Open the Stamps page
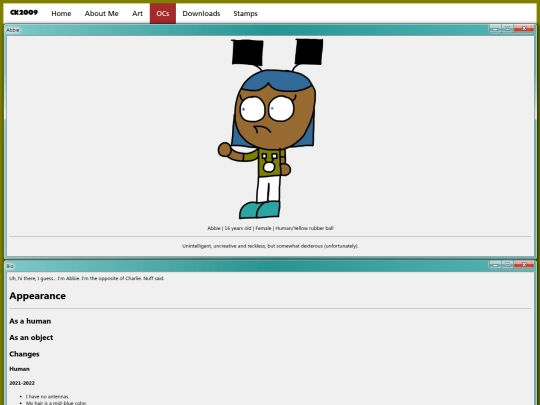Image resolution: width=540 pixels, height=405 pixels. pyautogui.click(x=245, y=13)
